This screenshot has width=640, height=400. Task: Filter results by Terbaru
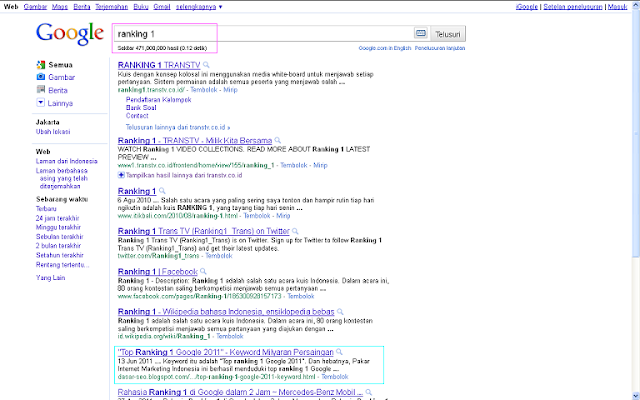click(x=46, y=209)
